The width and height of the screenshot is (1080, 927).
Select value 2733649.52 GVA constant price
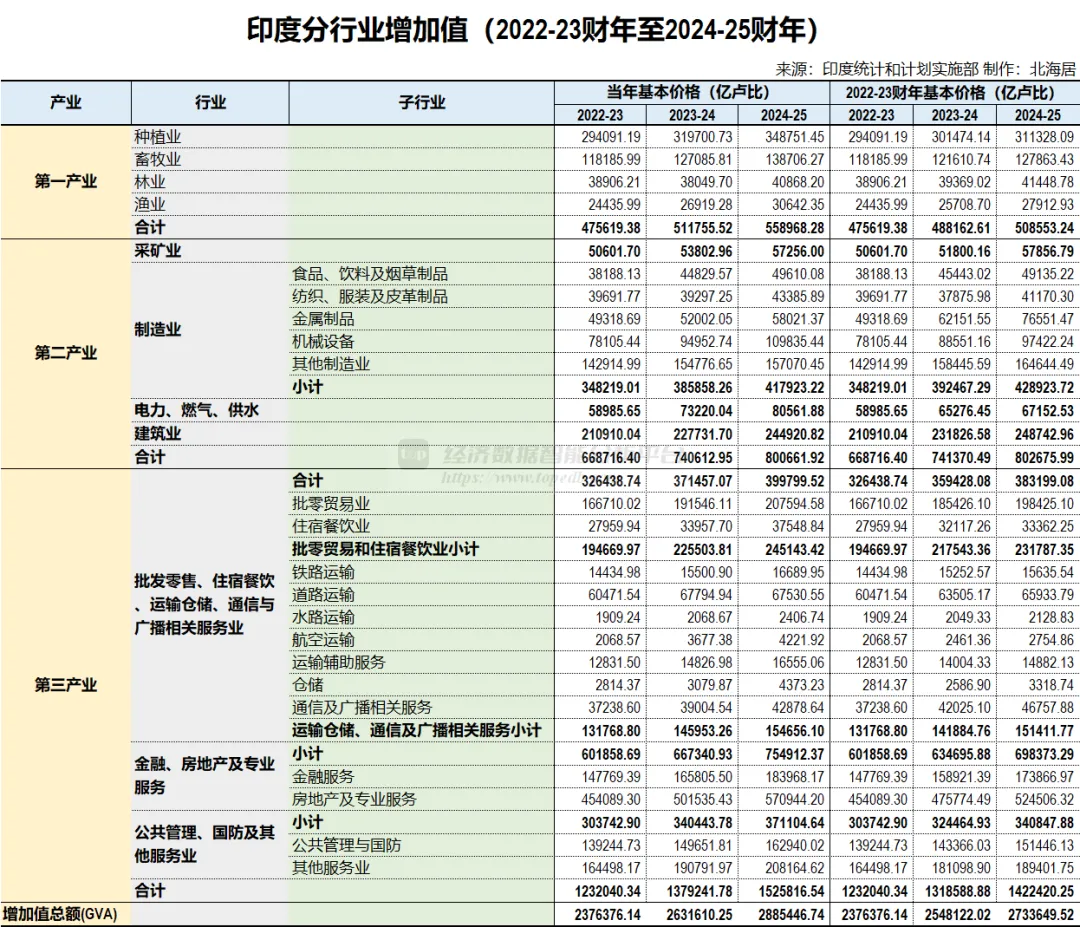1041,915
